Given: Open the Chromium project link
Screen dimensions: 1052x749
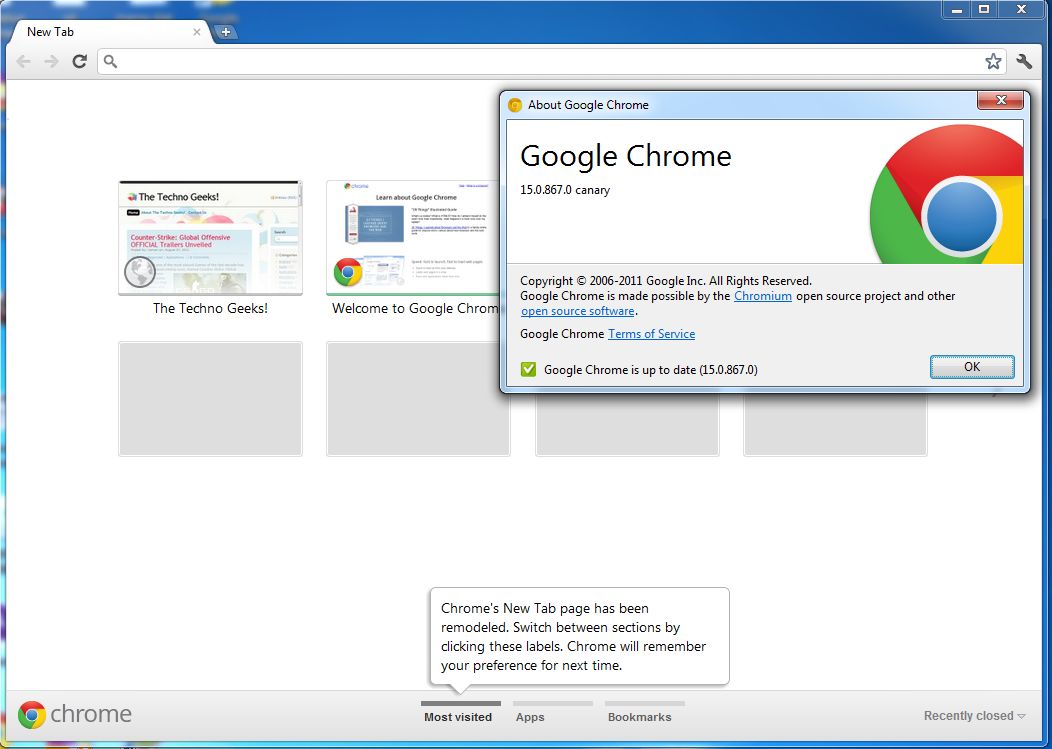Looking at the screenshot, I should [x=763, y=296].
